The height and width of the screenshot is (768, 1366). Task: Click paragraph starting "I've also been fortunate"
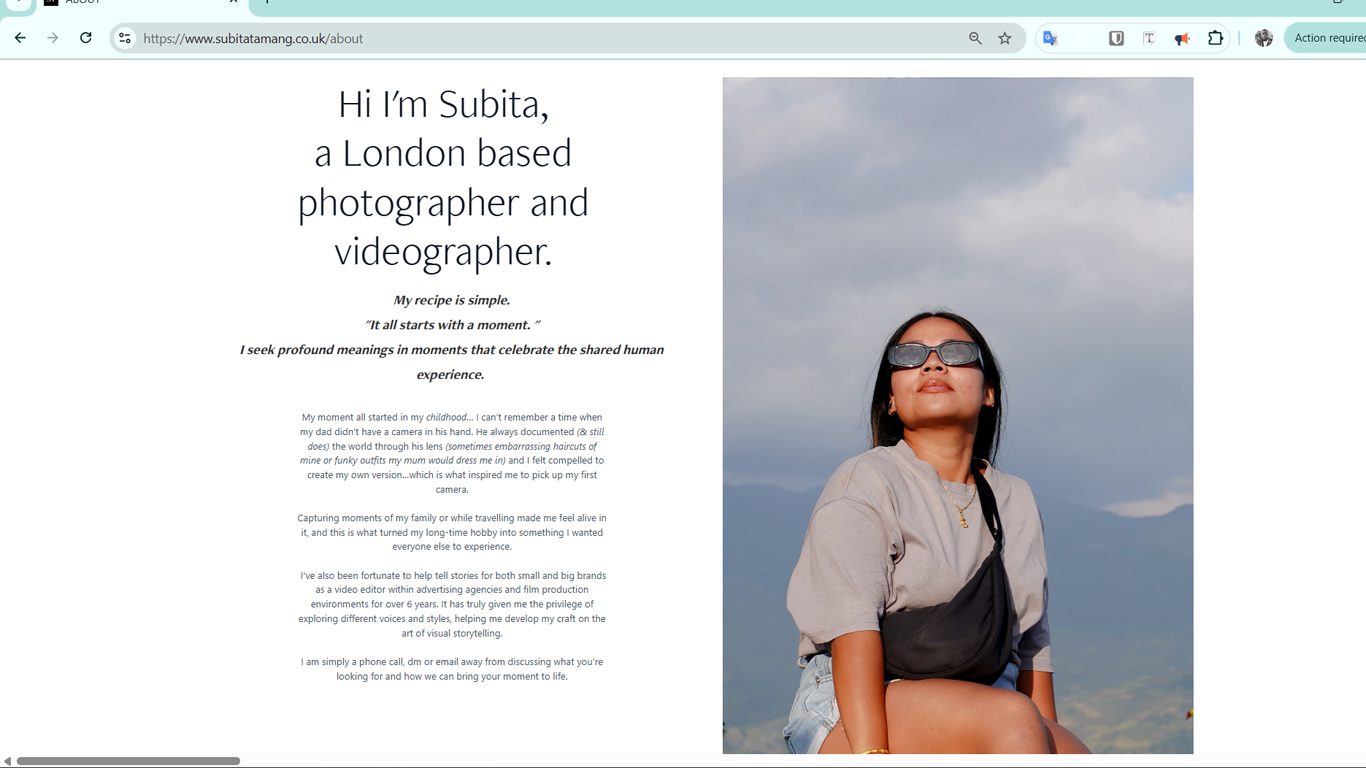[452, 604]
